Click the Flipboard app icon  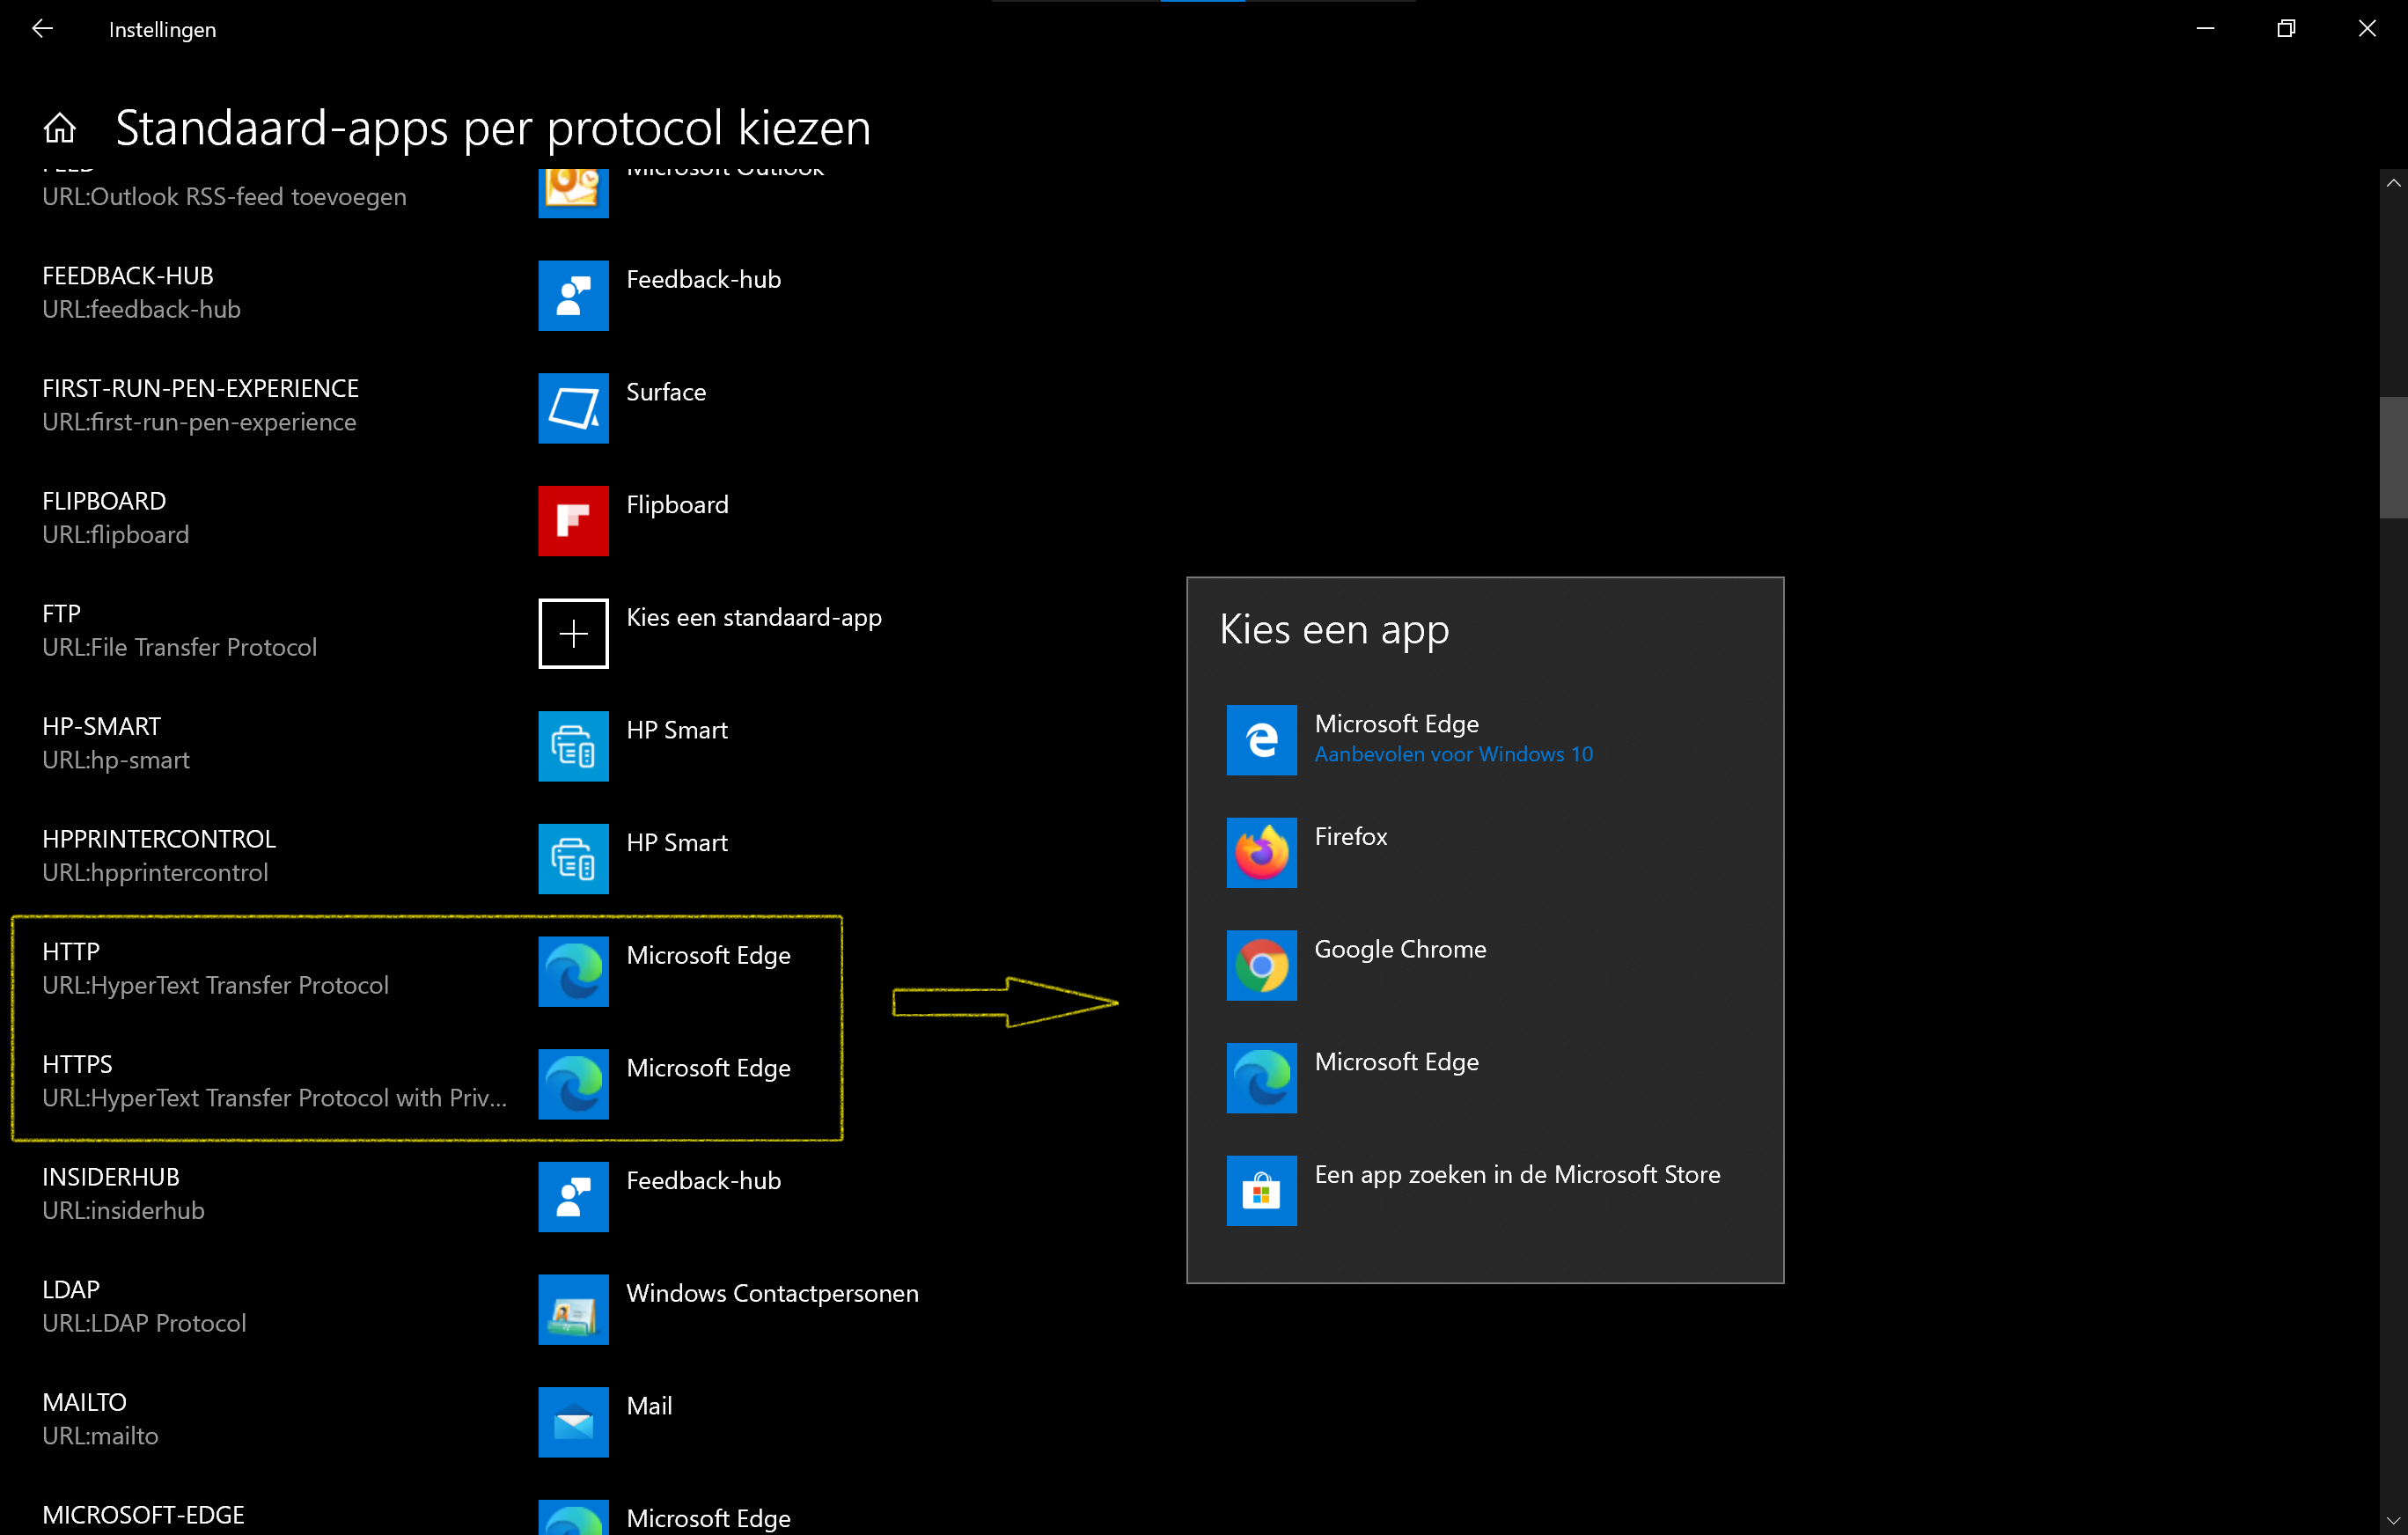point(573,520)
